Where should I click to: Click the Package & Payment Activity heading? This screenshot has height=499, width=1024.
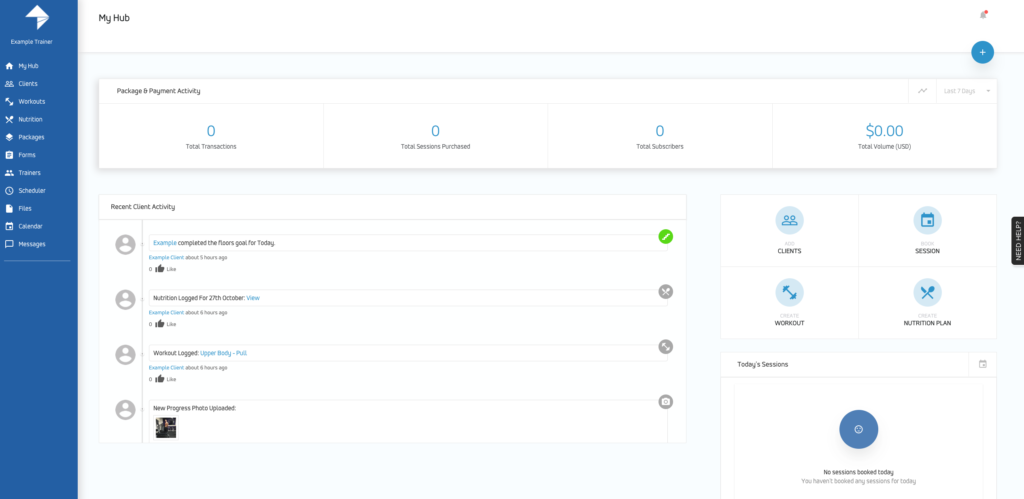pos(159,91)
